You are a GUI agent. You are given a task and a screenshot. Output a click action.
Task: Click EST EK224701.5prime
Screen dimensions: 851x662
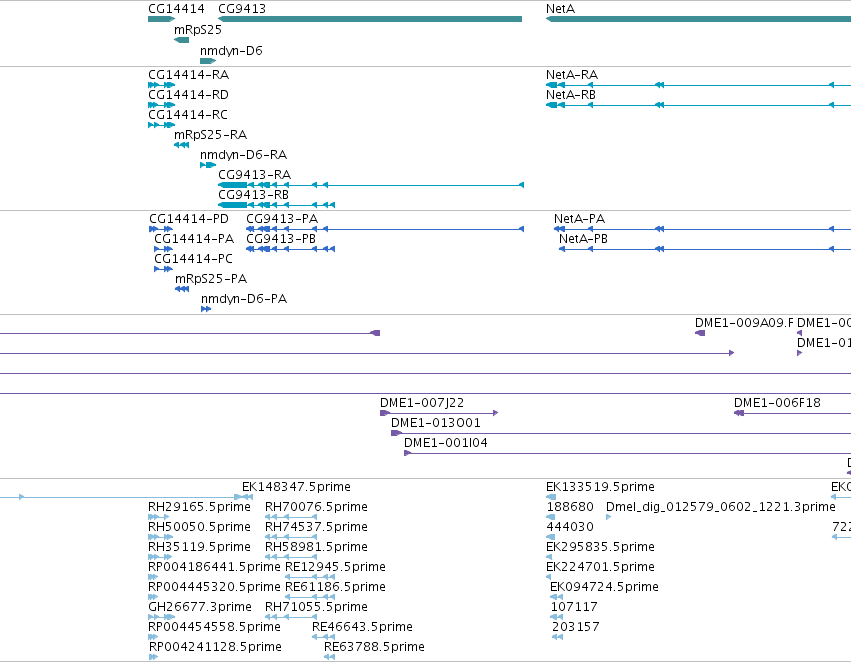[600, 567]
